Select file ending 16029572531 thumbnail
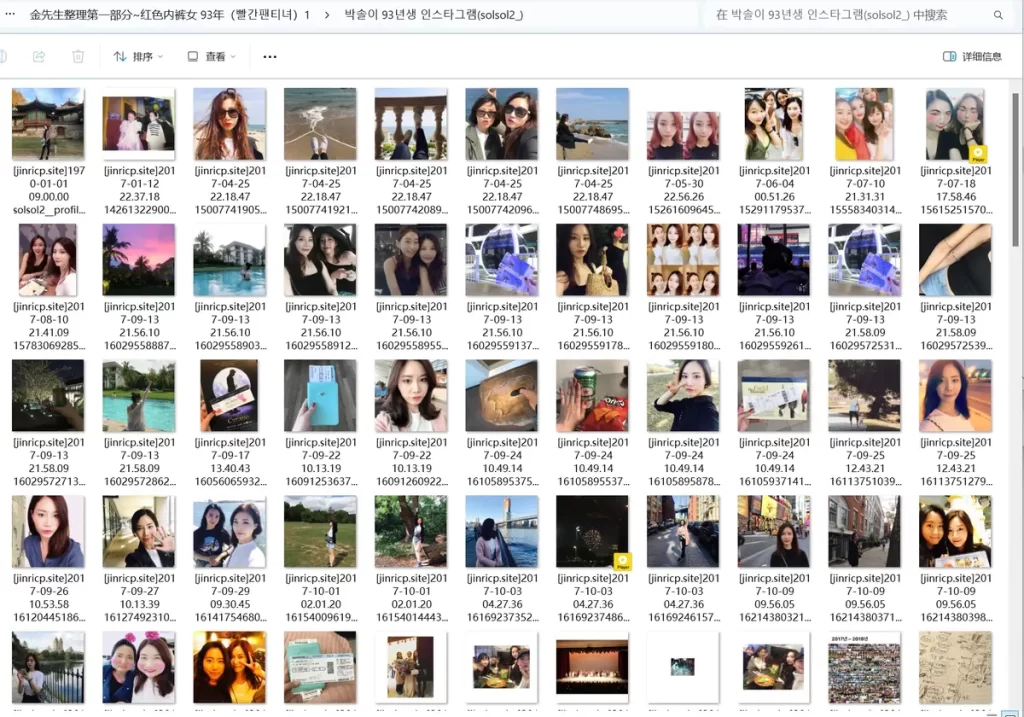The height and width of the screenshot is (717, 1024). (x=864, y=260)
